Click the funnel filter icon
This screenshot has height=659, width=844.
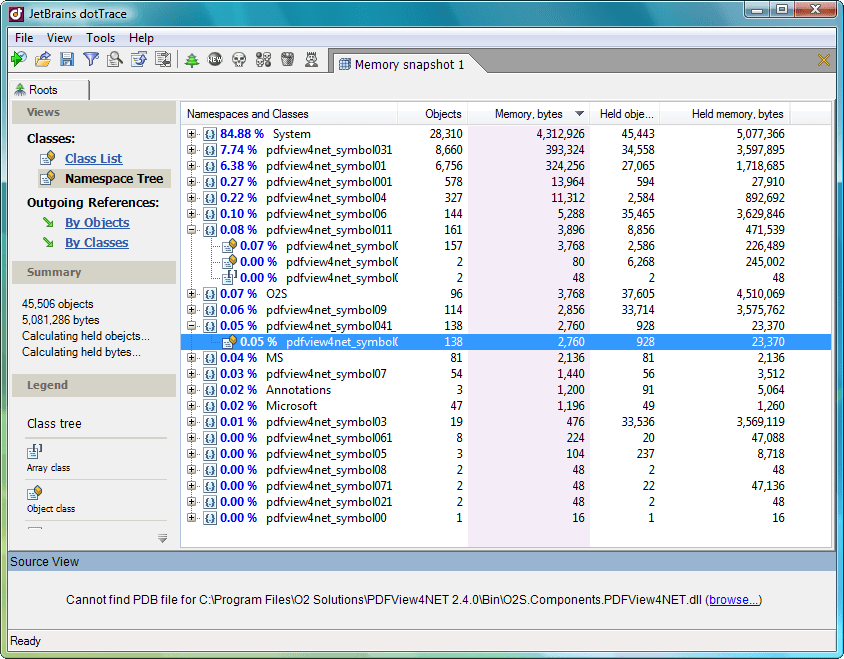pos(91,60)
